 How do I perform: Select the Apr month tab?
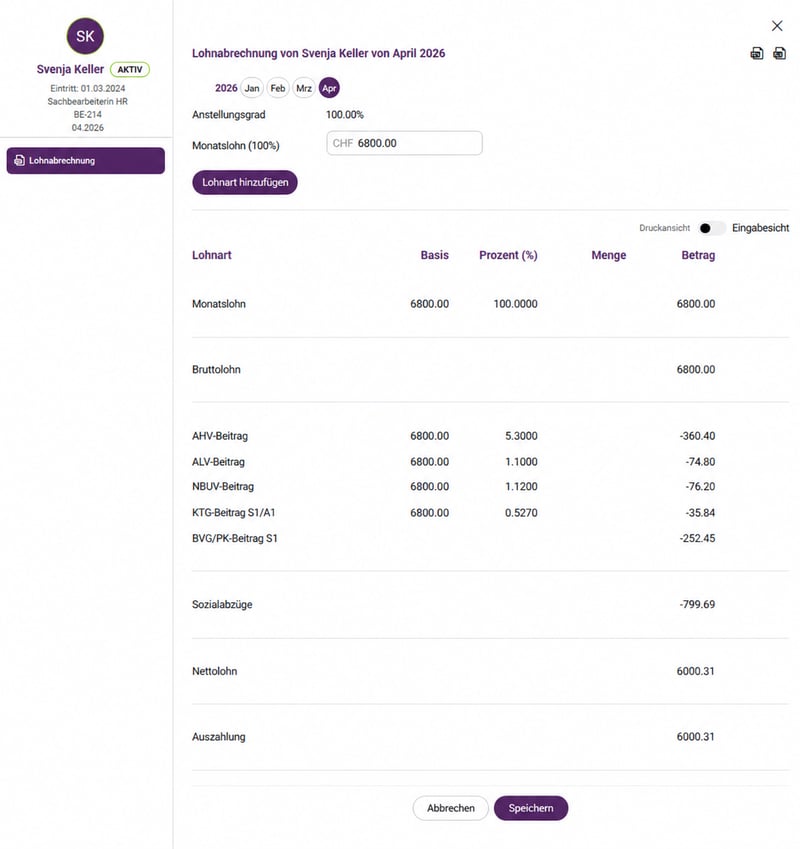329,88
